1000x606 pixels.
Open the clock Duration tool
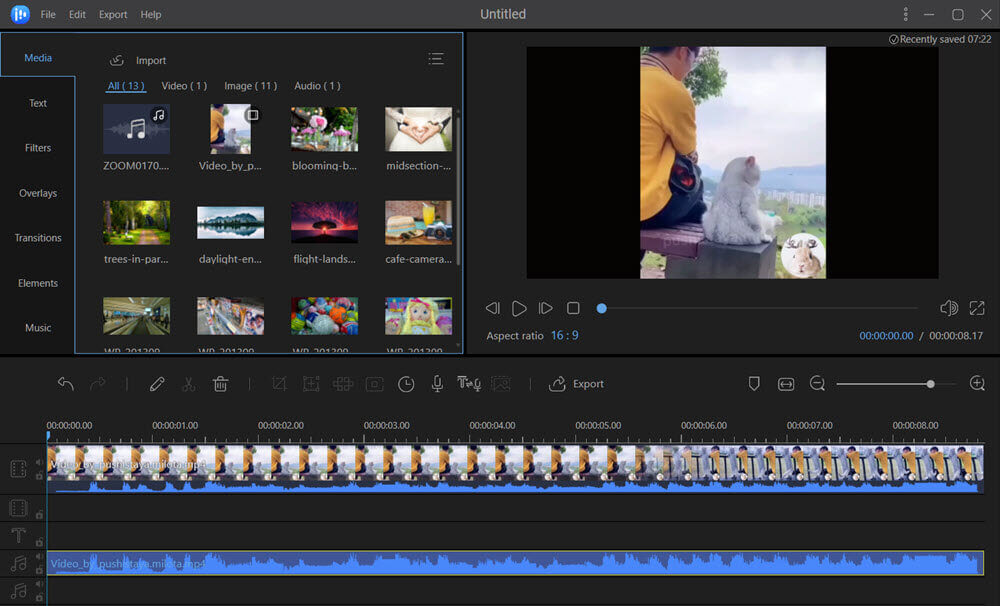point(406,384)
